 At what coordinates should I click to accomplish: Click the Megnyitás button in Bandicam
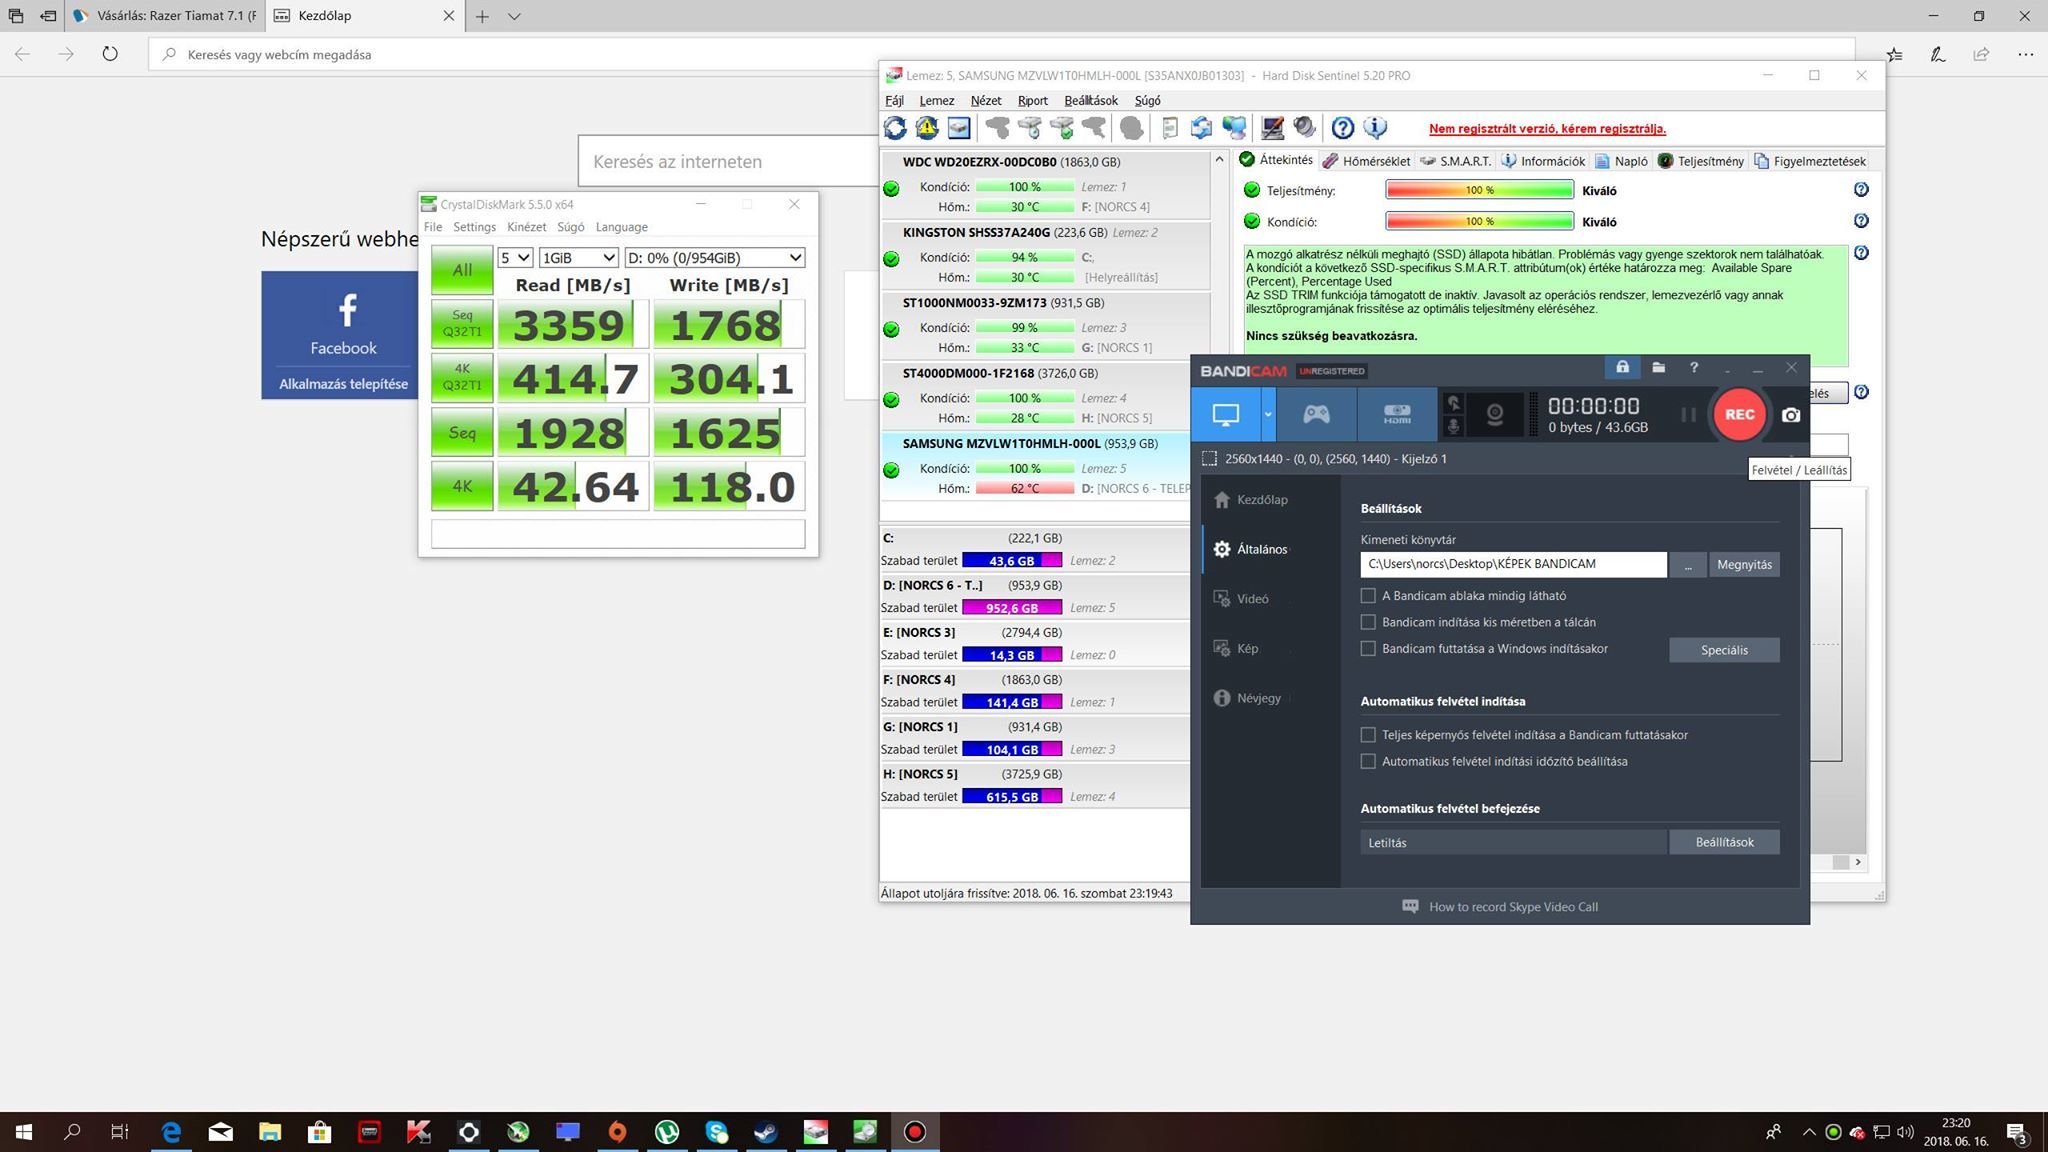coord(1744,564)
